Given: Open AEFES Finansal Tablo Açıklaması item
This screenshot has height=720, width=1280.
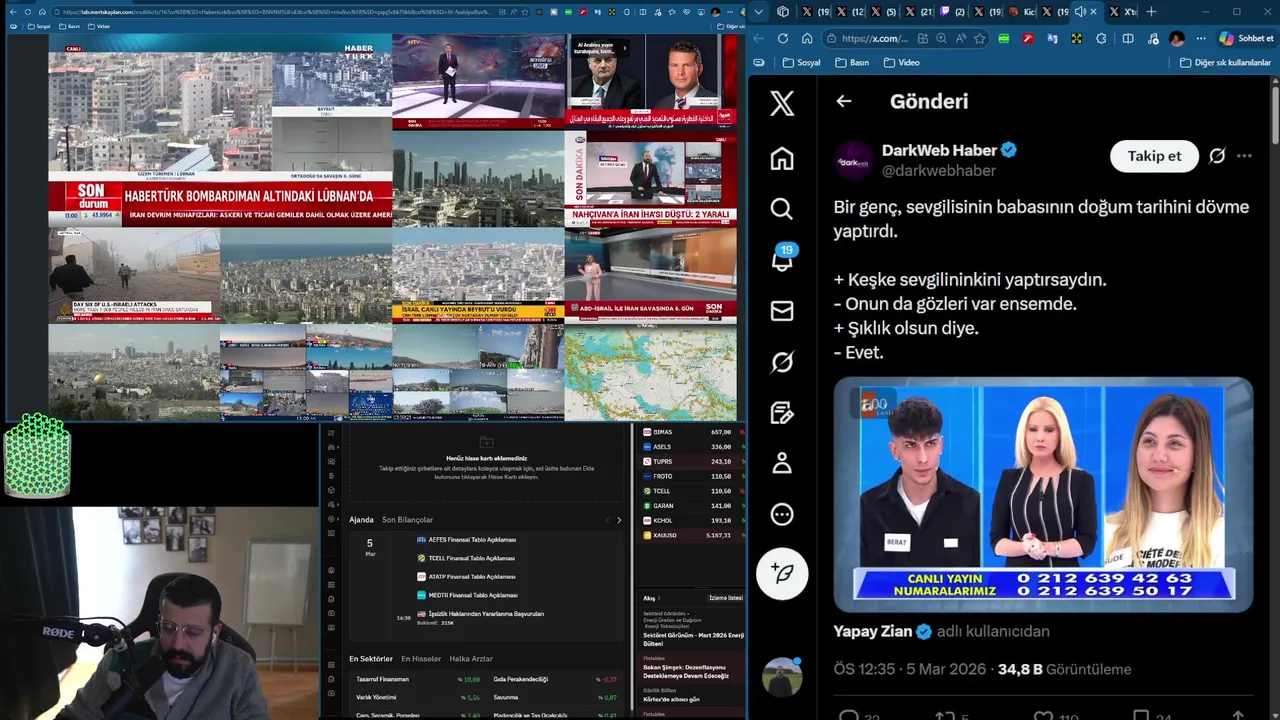Looking at the screenshot, I should (471, 539).
